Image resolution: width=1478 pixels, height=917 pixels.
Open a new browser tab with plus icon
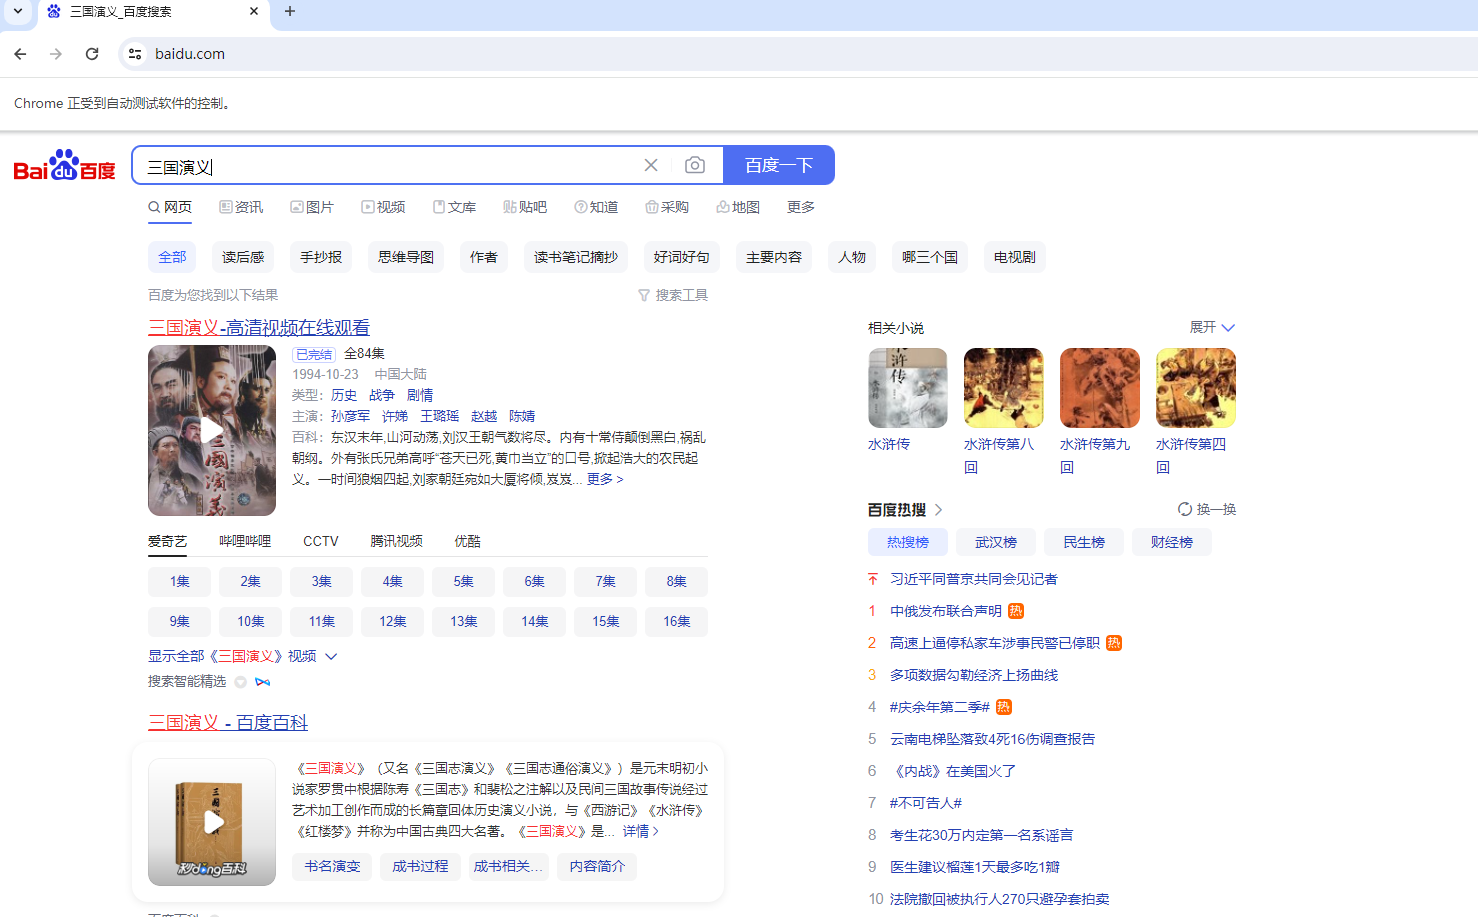290,11
